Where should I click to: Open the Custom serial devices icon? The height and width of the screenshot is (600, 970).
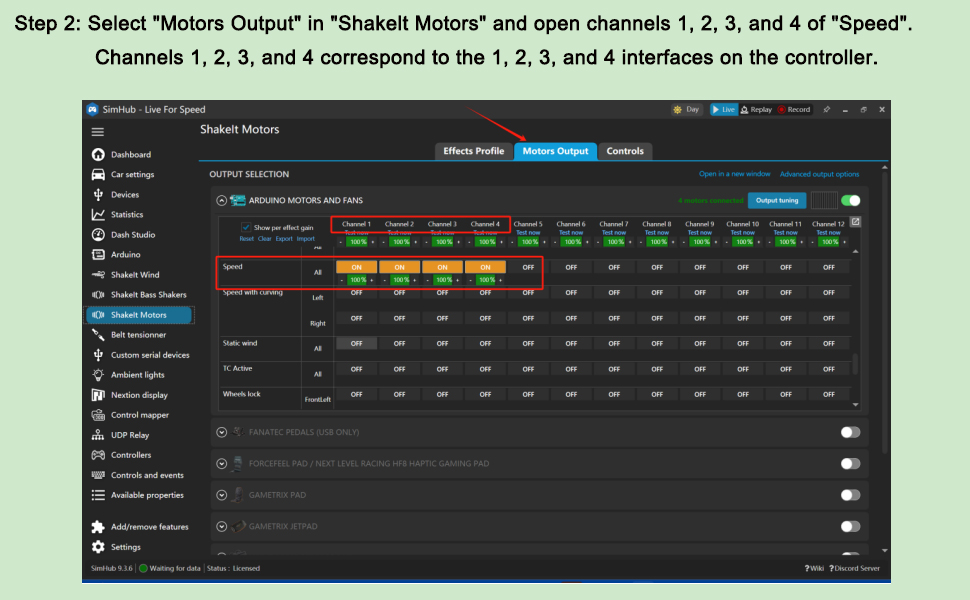pos(98,354)
